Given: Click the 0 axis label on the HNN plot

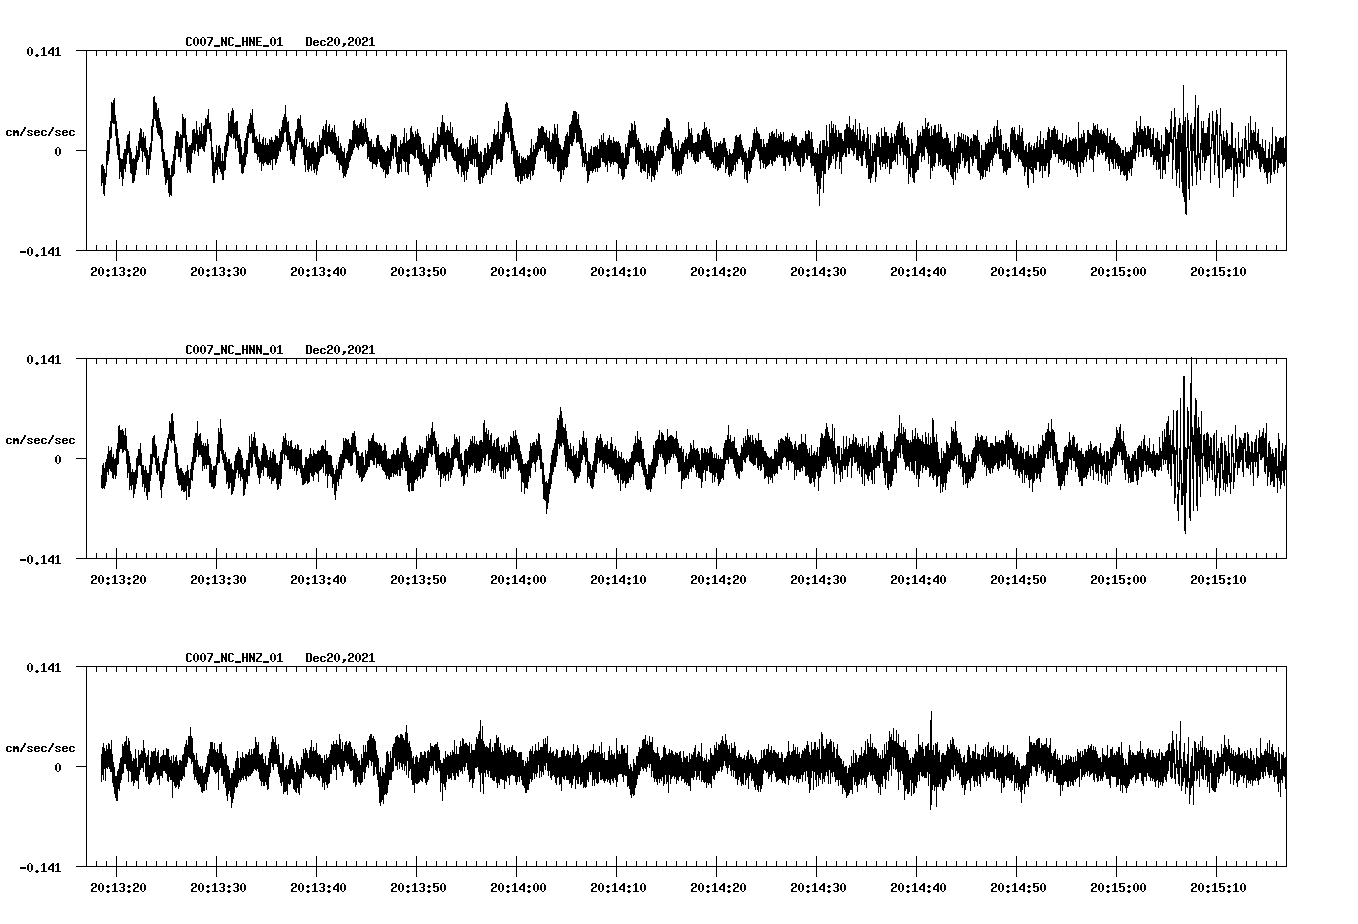Looking at the screenshot, I should pos(58,459).
